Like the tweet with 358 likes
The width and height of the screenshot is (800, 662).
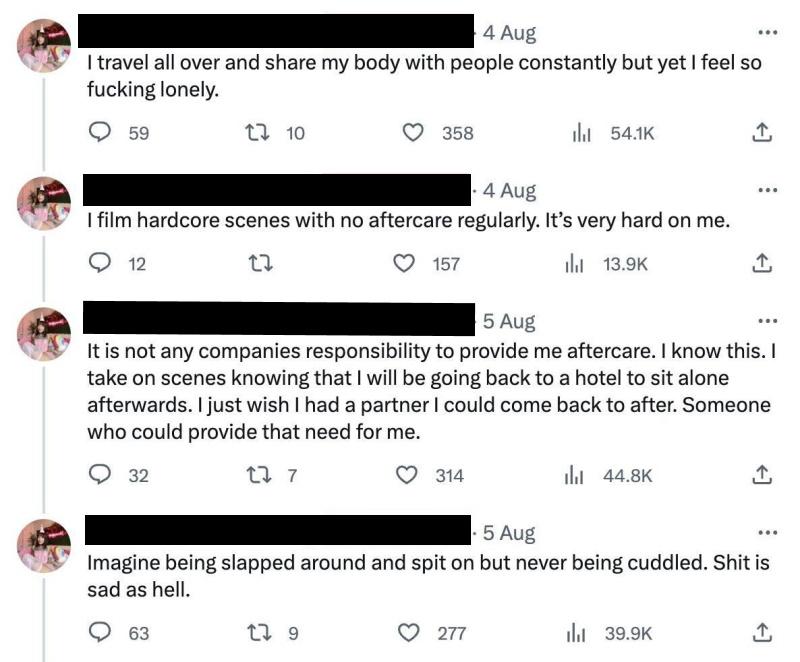[413, 133]
